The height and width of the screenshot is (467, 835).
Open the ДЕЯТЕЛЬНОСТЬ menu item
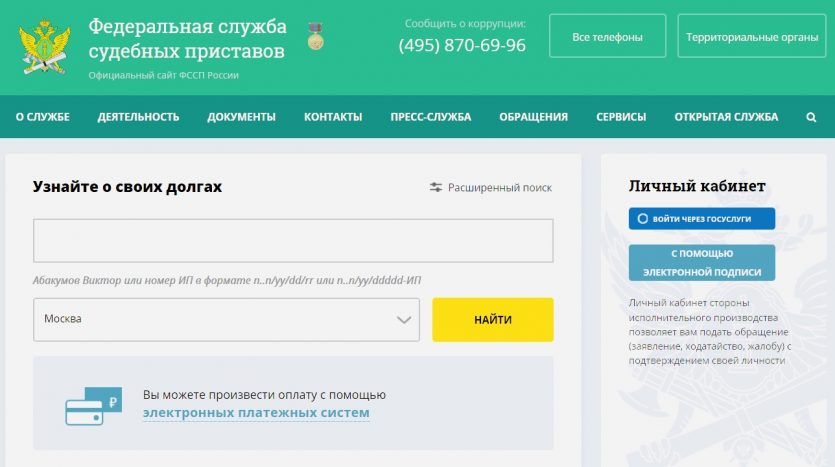point(138,117)
